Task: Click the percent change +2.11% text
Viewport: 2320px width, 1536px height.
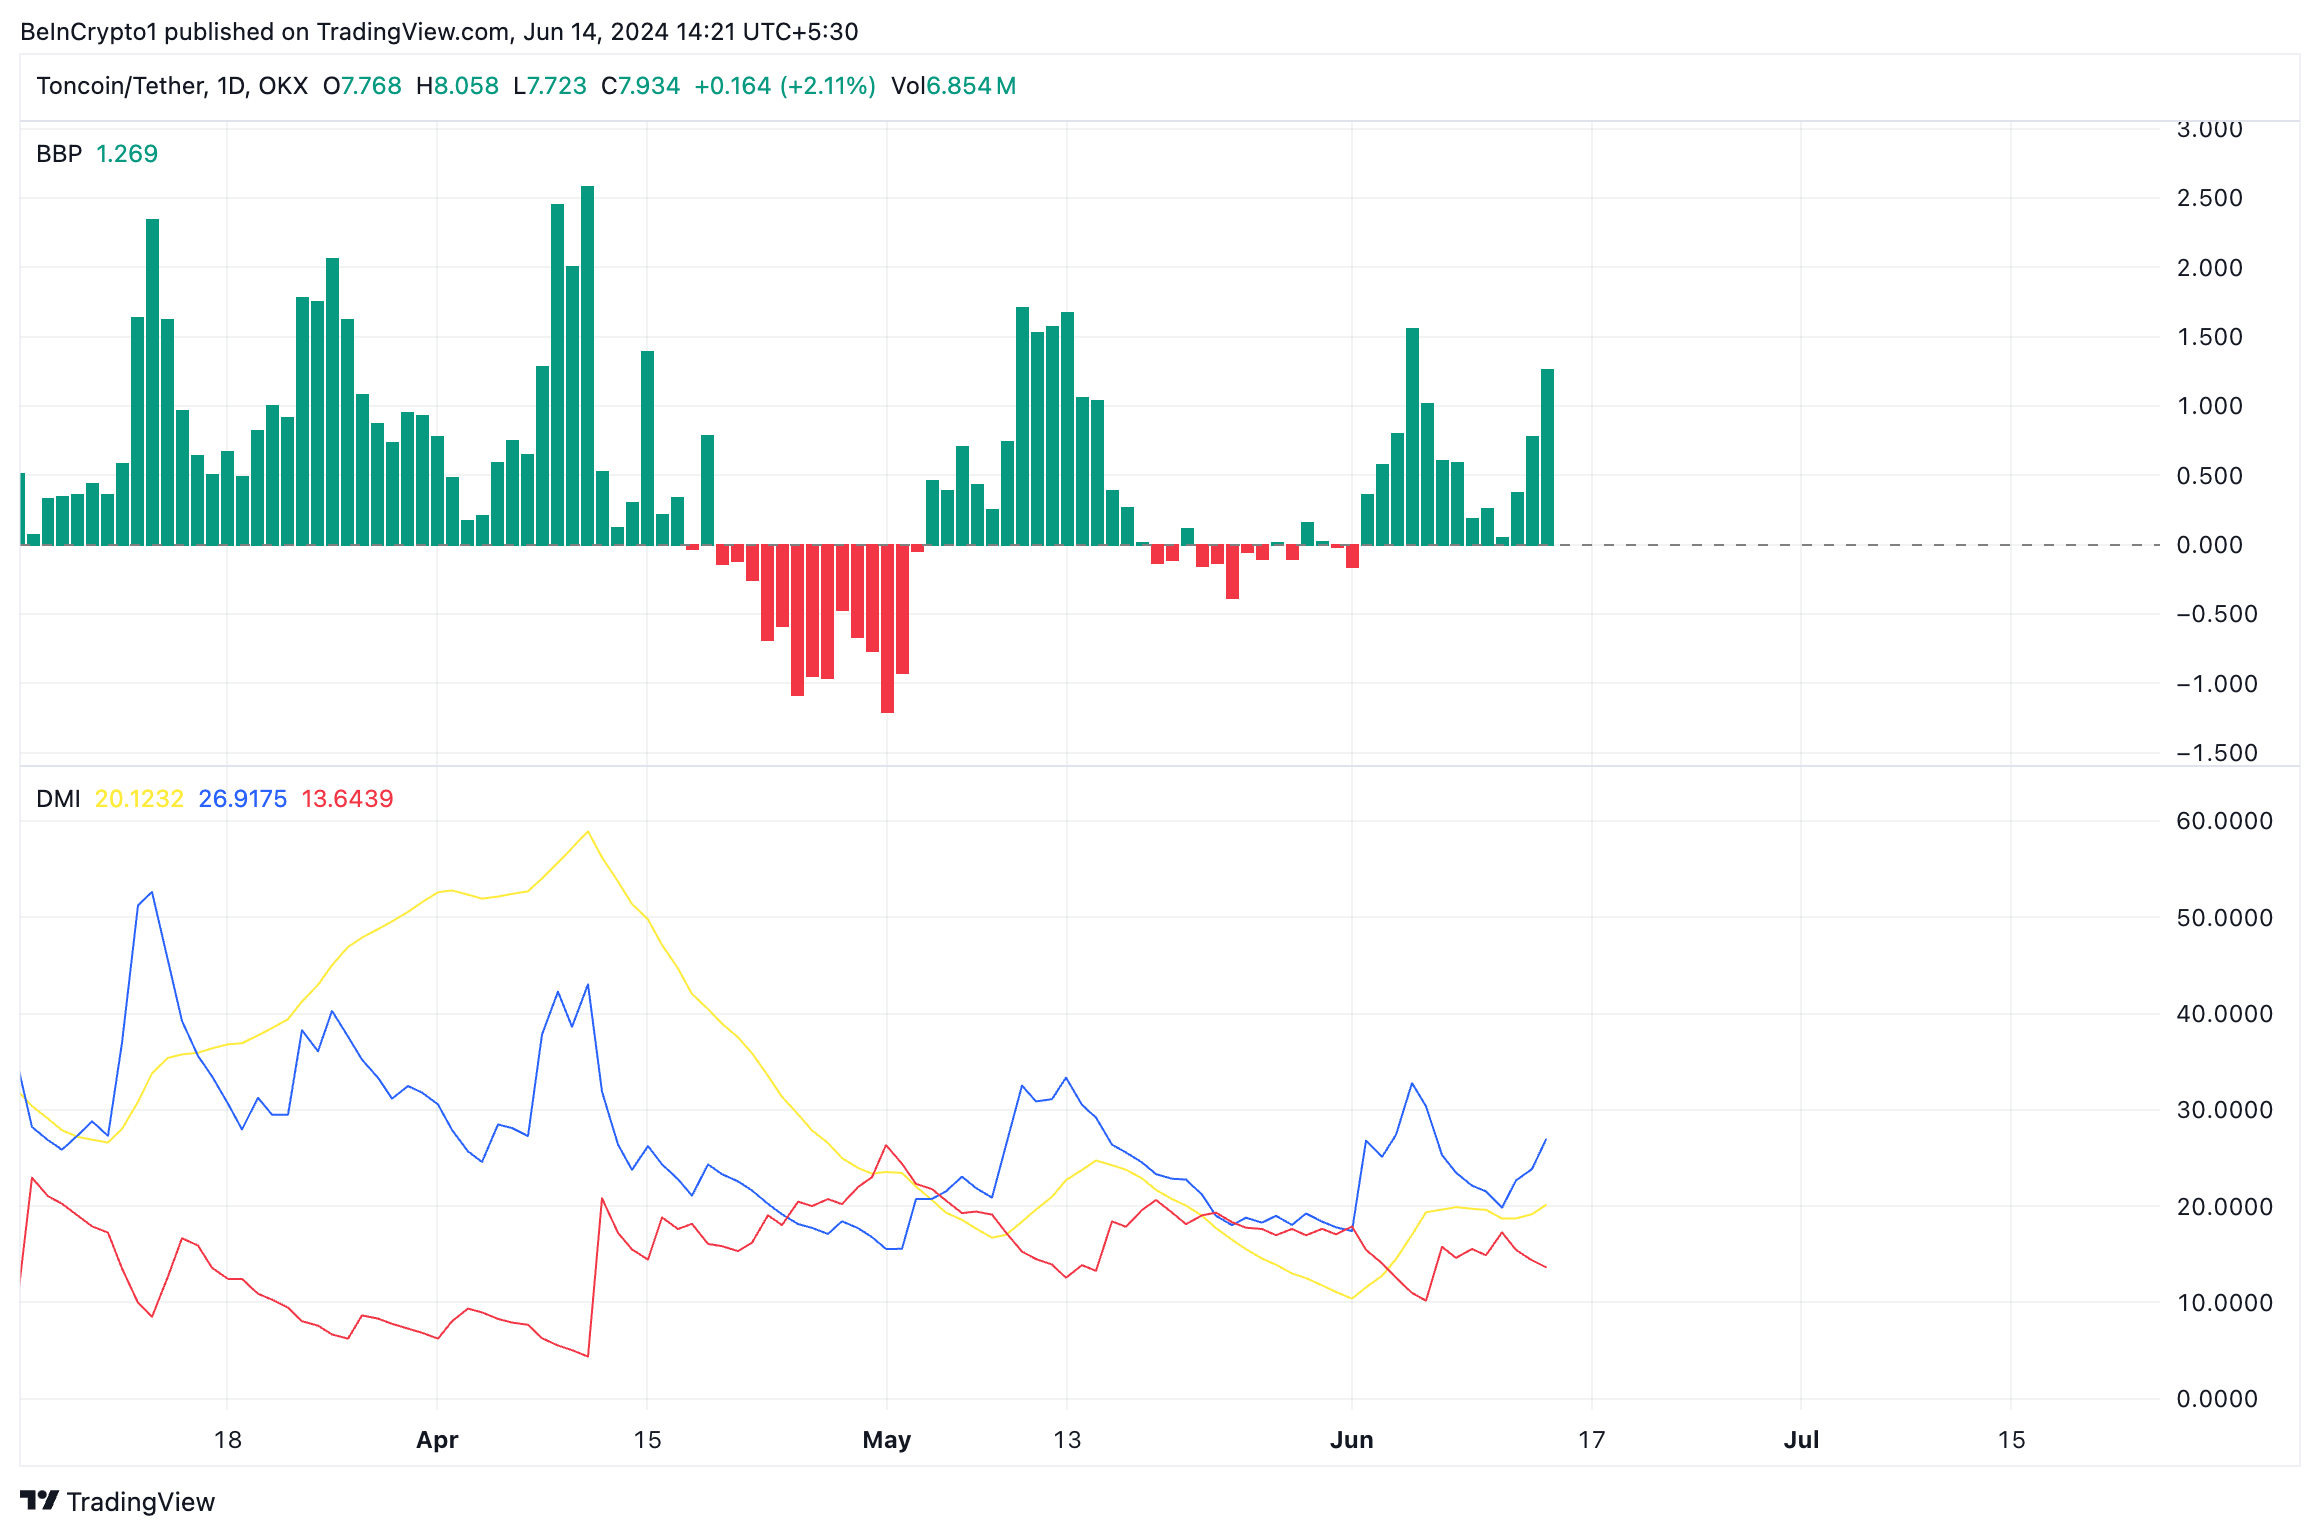Action: 829,86
